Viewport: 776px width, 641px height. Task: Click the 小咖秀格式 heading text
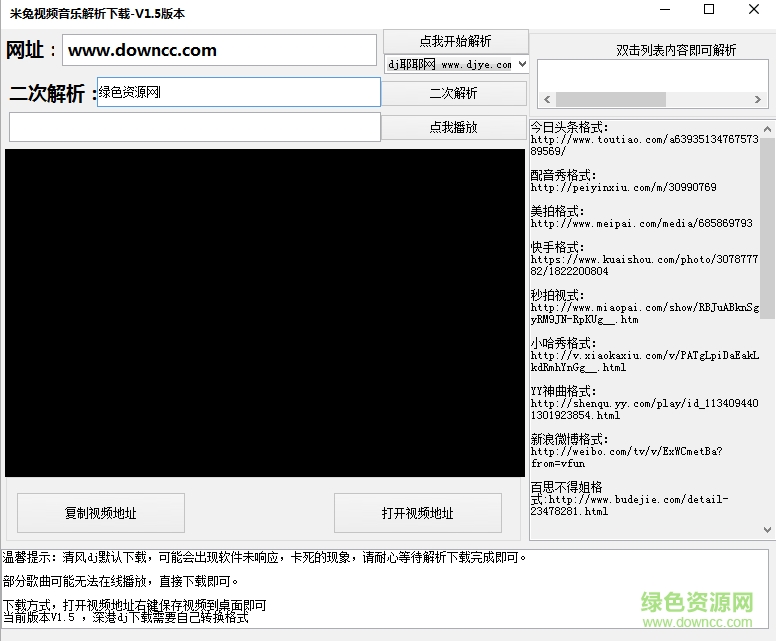(563, 343)
